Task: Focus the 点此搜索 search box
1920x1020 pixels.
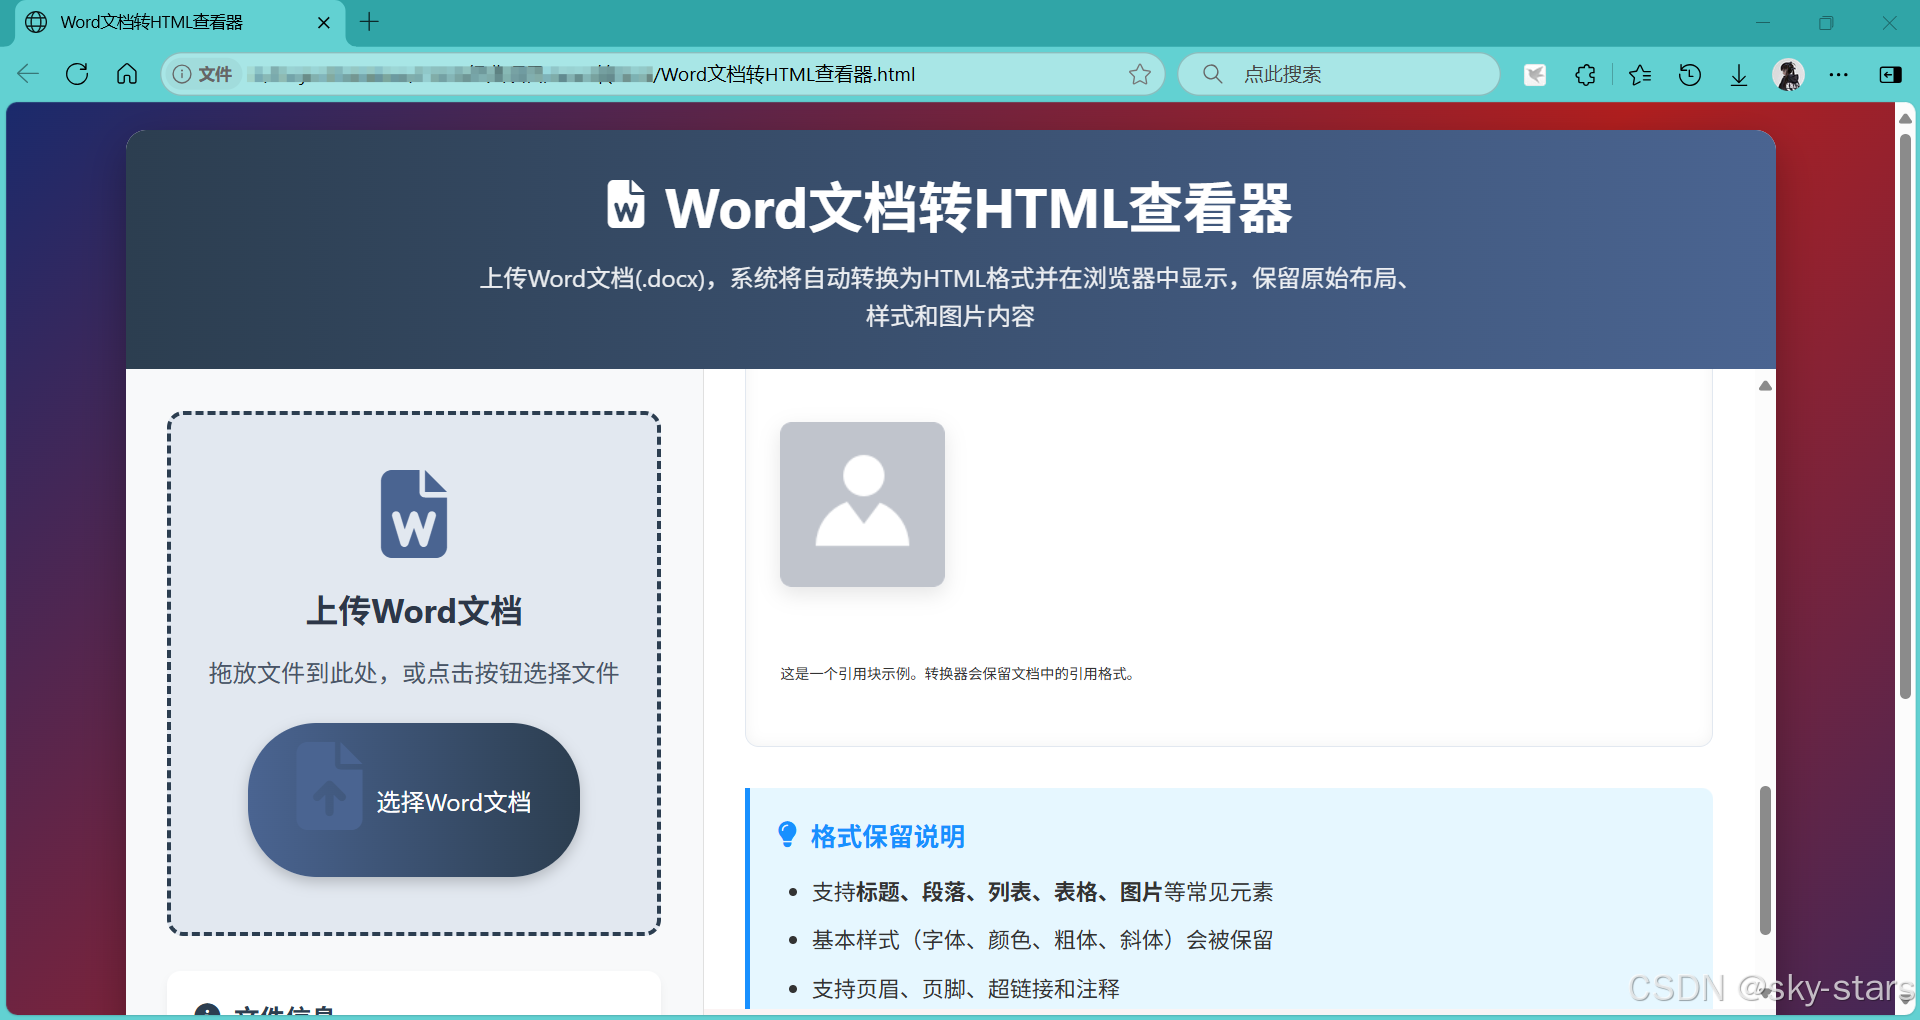Action: coord(1339,74)
